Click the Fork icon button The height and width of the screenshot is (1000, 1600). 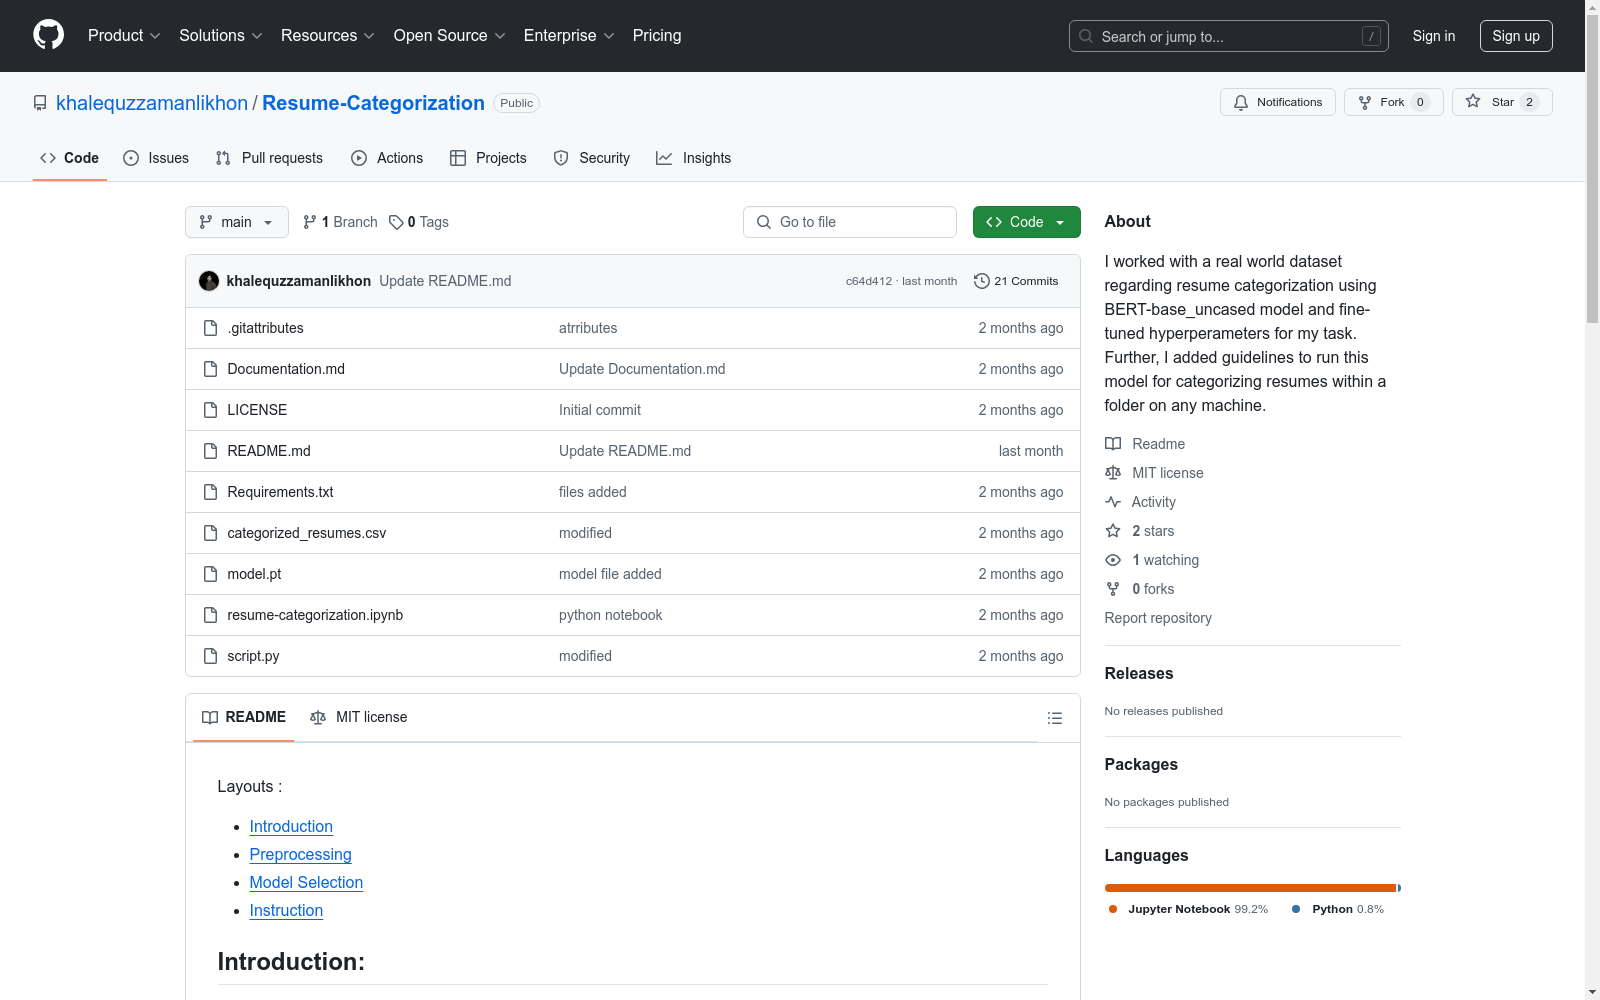1365,102
